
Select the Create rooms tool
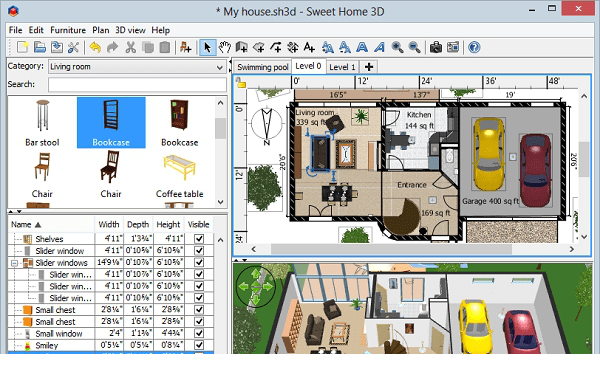pos(259,47)
